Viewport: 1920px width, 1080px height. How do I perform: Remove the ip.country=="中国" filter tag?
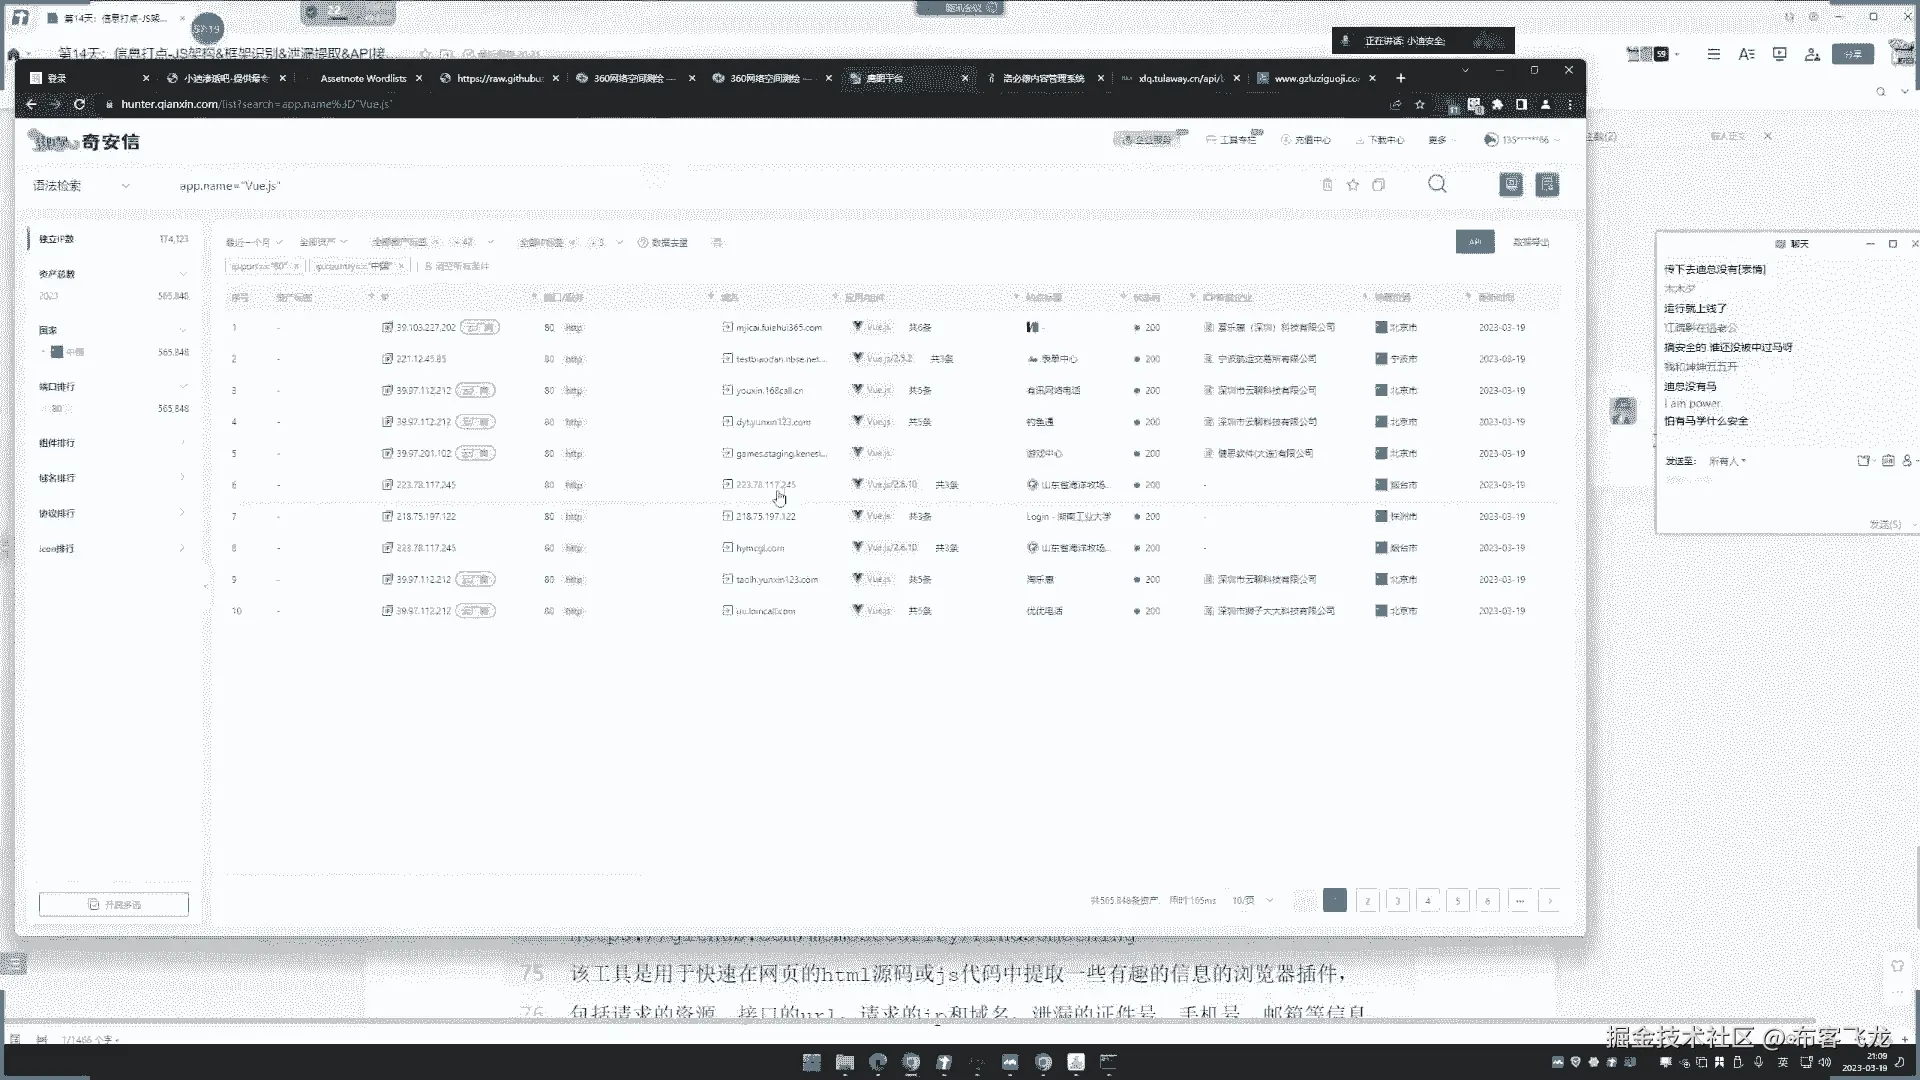pos(401,266)
